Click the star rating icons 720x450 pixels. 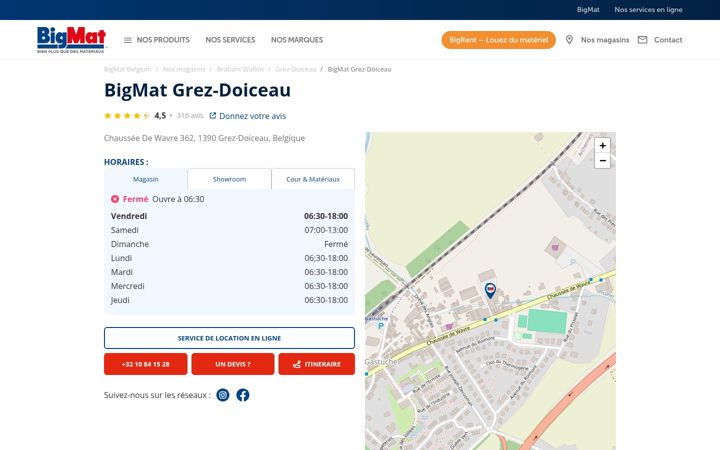127,116
